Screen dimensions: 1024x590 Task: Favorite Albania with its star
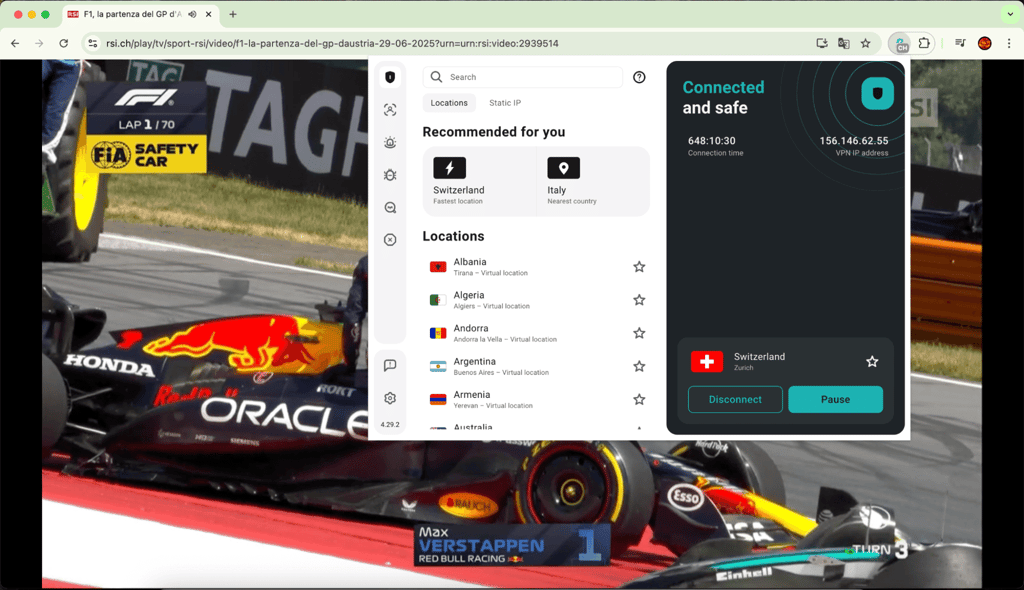coord(639,267)
